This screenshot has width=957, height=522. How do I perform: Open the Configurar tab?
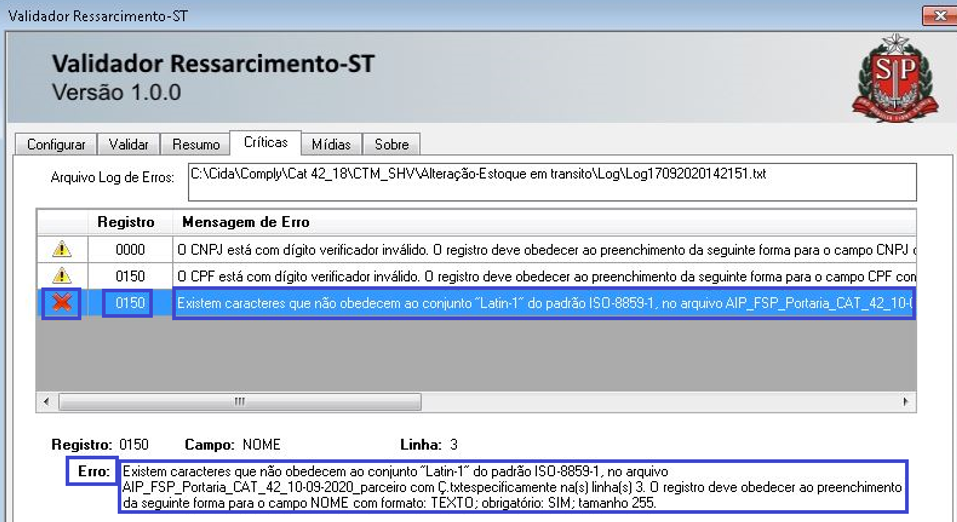coord(56,144)
